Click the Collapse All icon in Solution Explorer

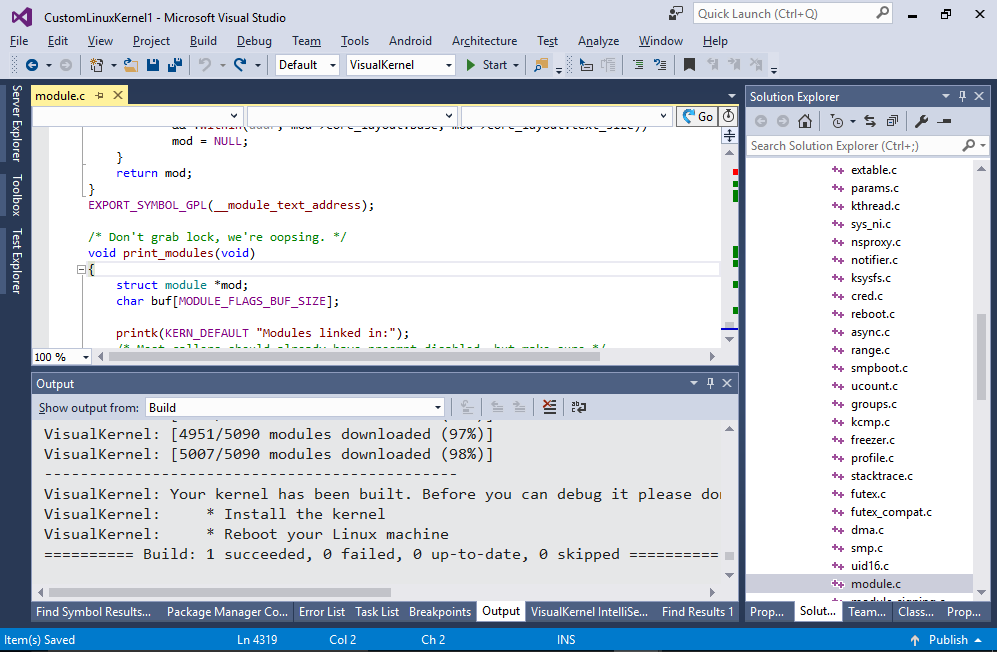coord(893,121)
